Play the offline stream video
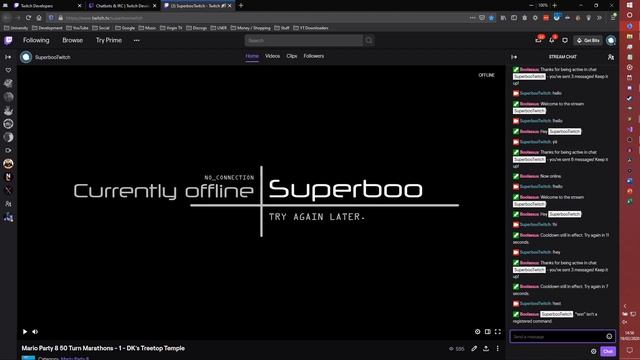The height and width of the screenshot is (360, 640). (x=25, y=332)
